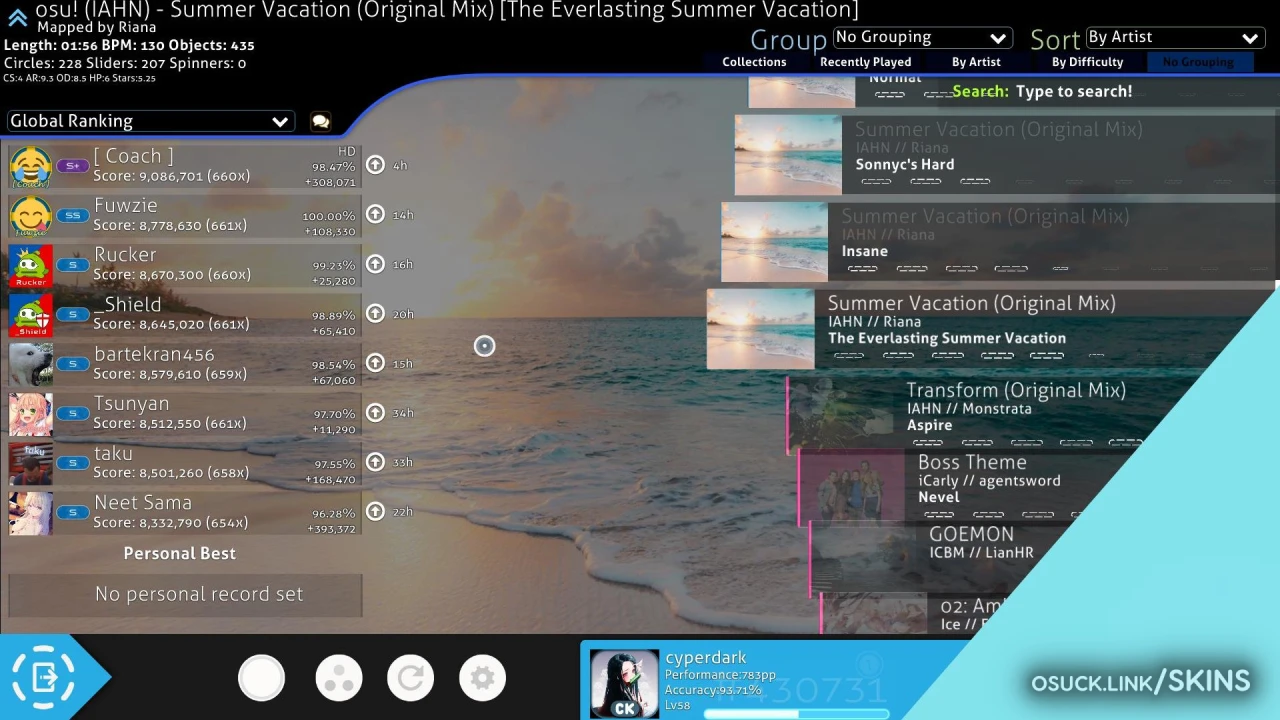Open the Sort By Artist dropdown

coord(1173,38)
